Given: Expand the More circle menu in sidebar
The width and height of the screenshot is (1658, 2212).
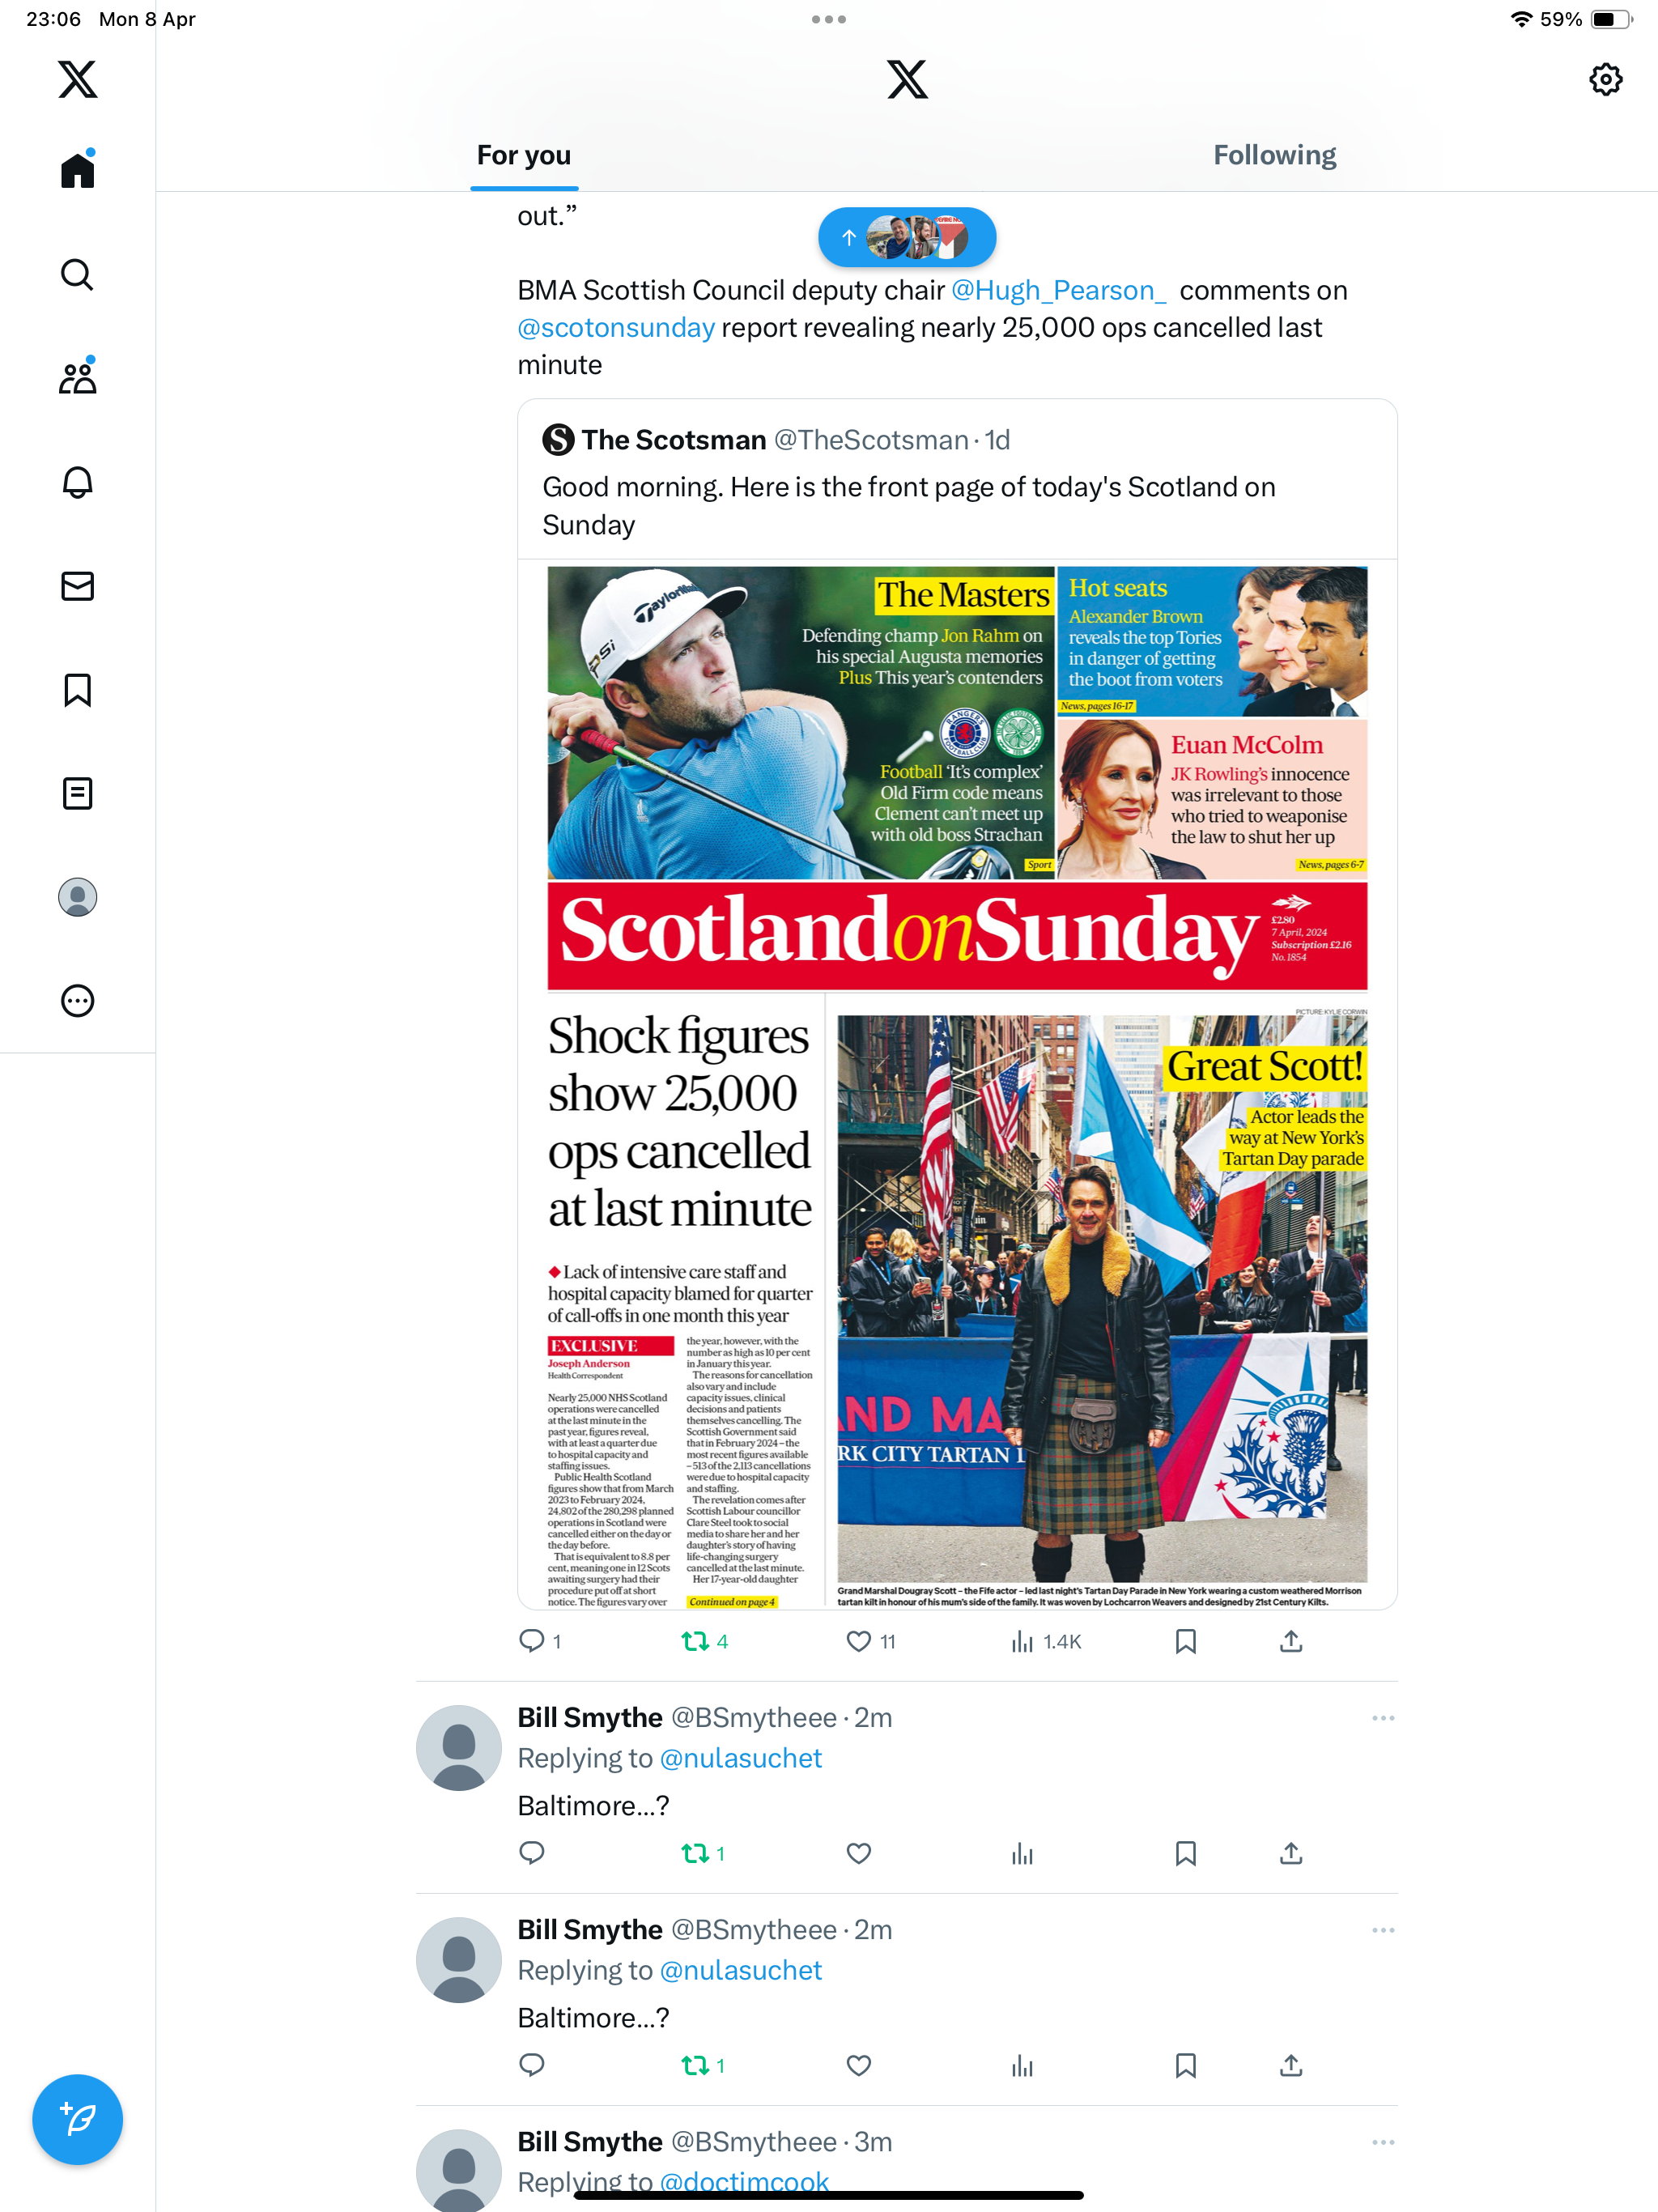Looking at the screenshot, I should [x=77, y=1001].
